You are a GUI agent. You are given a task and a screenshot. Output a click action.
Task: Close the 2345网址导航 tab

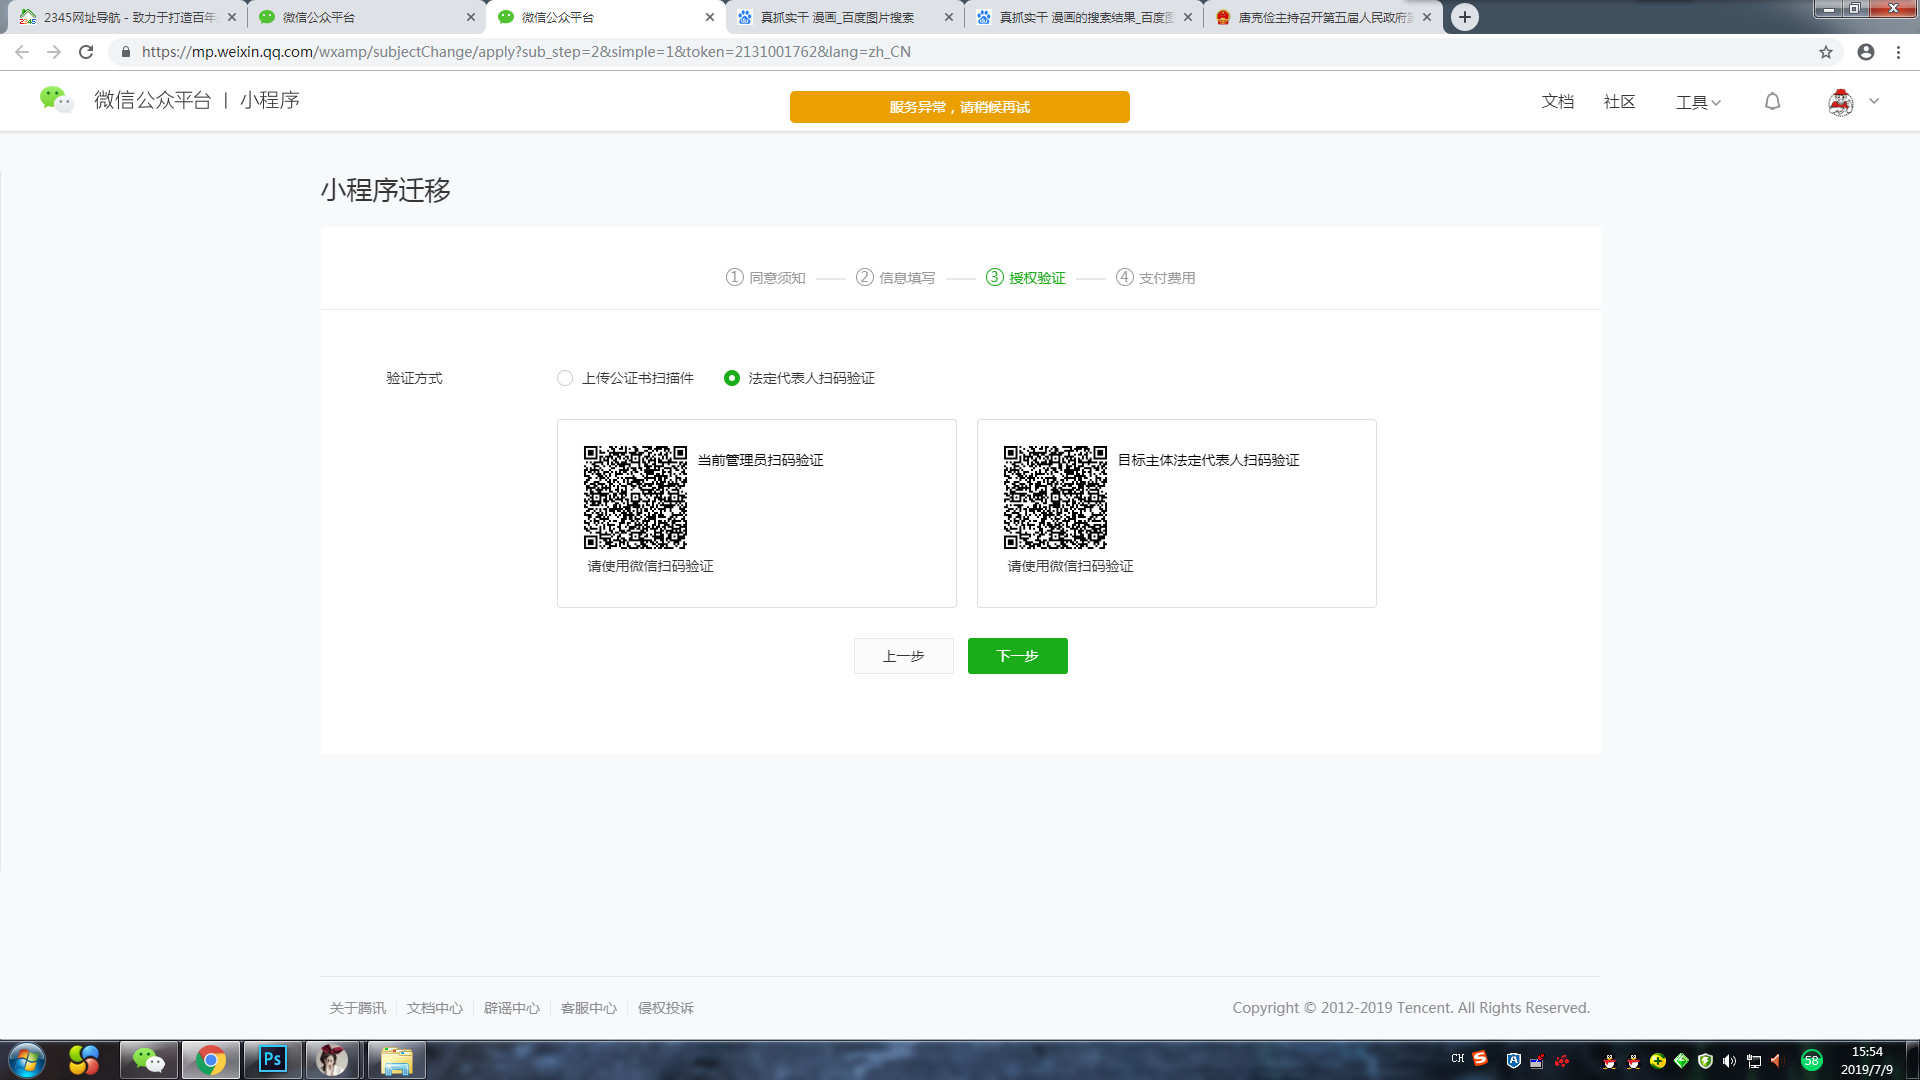pos(232,17)
